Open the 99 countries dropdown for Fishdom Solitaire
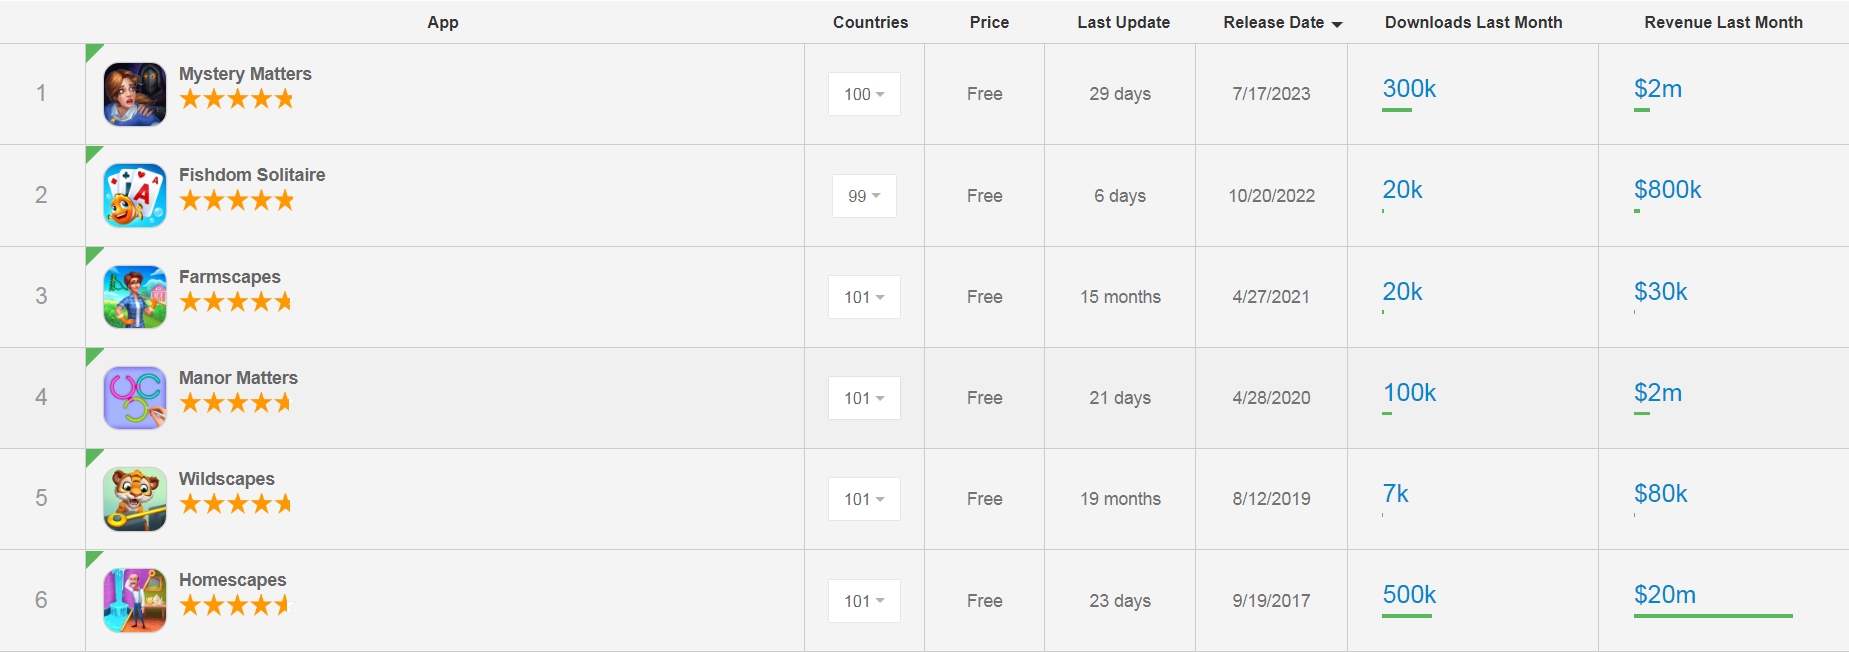This screenshot has height=652, width=1849. tap(864, 196)
